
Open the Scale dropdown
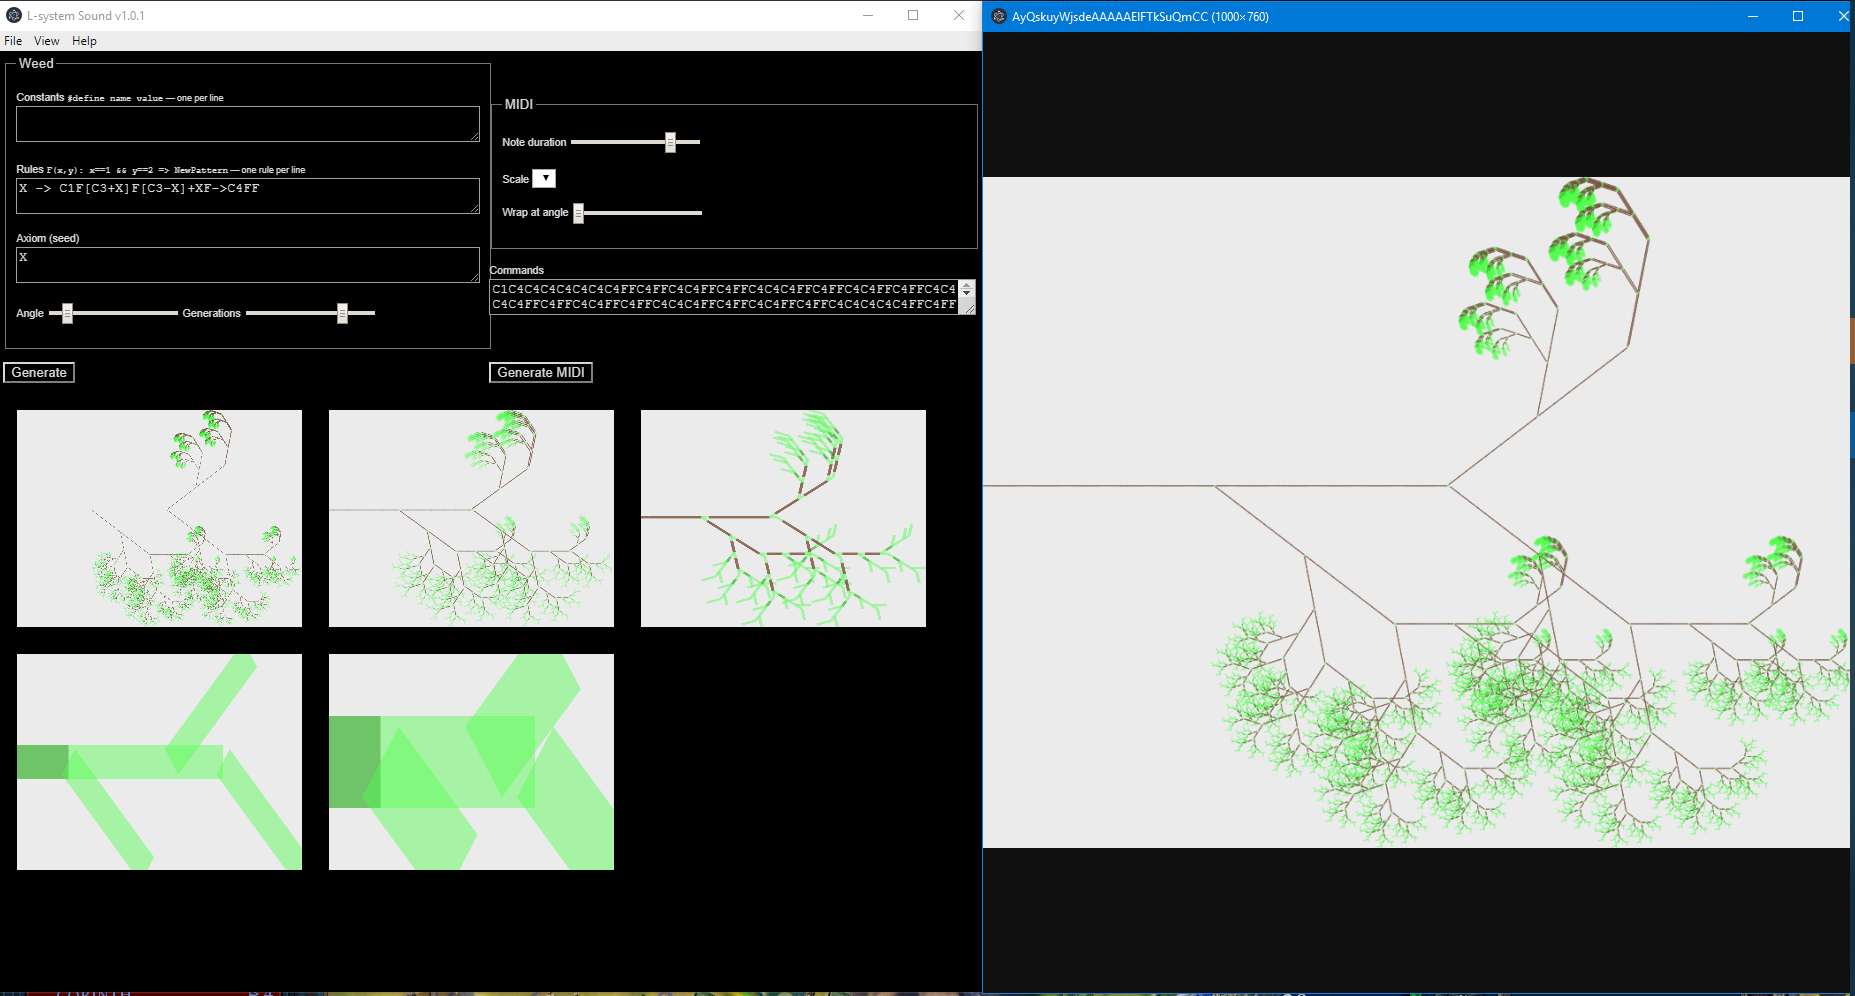544,179
